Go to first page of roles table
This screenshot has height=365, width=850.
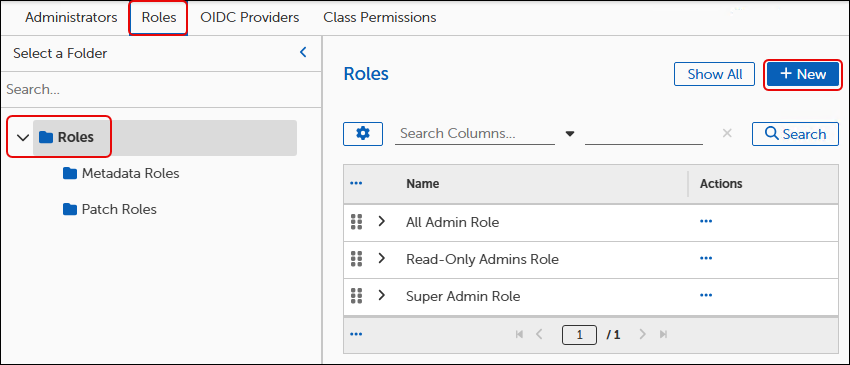[519, 335]
